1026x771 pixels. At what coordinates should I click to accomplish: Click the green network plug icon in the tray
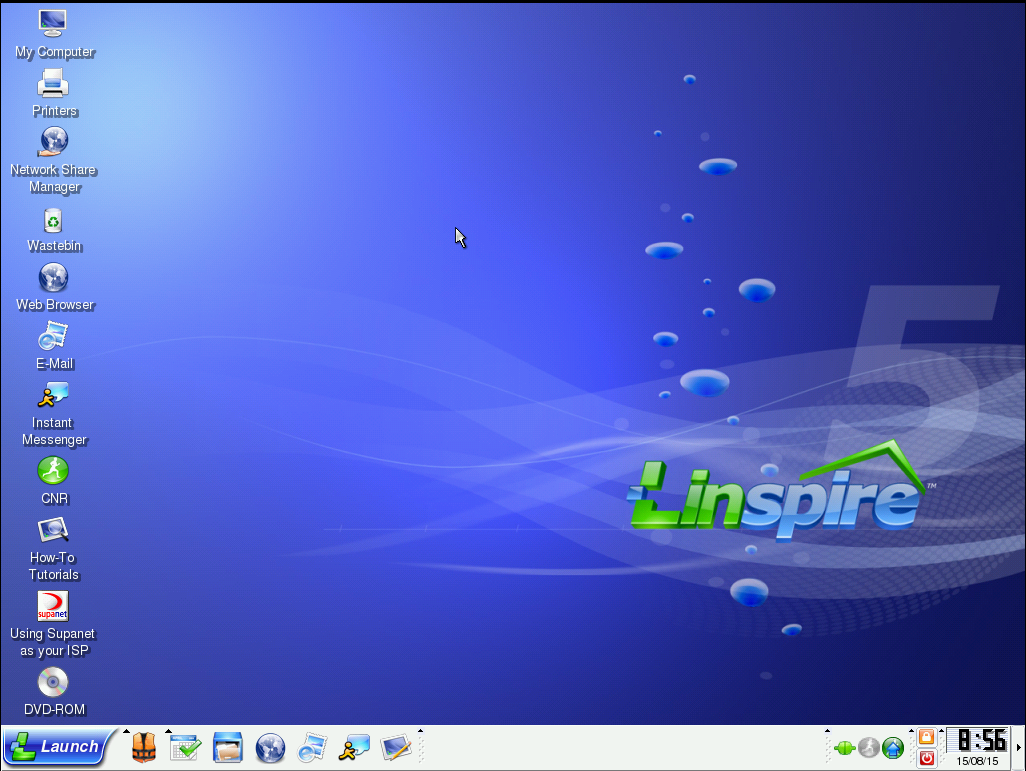(844, 747)
